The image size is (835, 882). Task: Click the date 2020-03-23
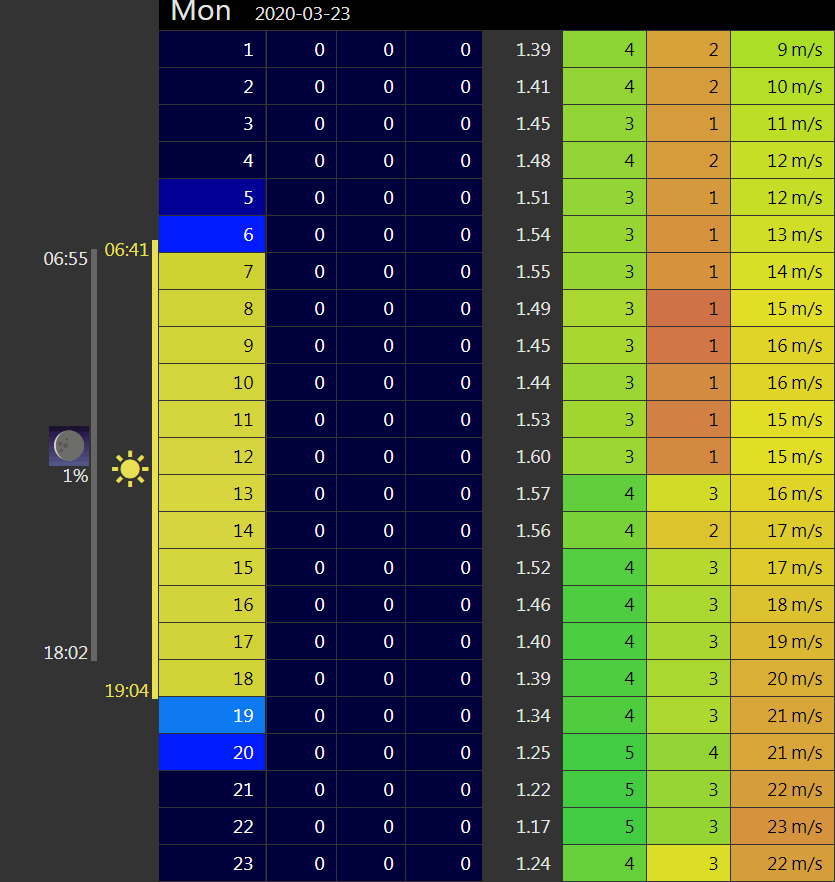point(302,14)
